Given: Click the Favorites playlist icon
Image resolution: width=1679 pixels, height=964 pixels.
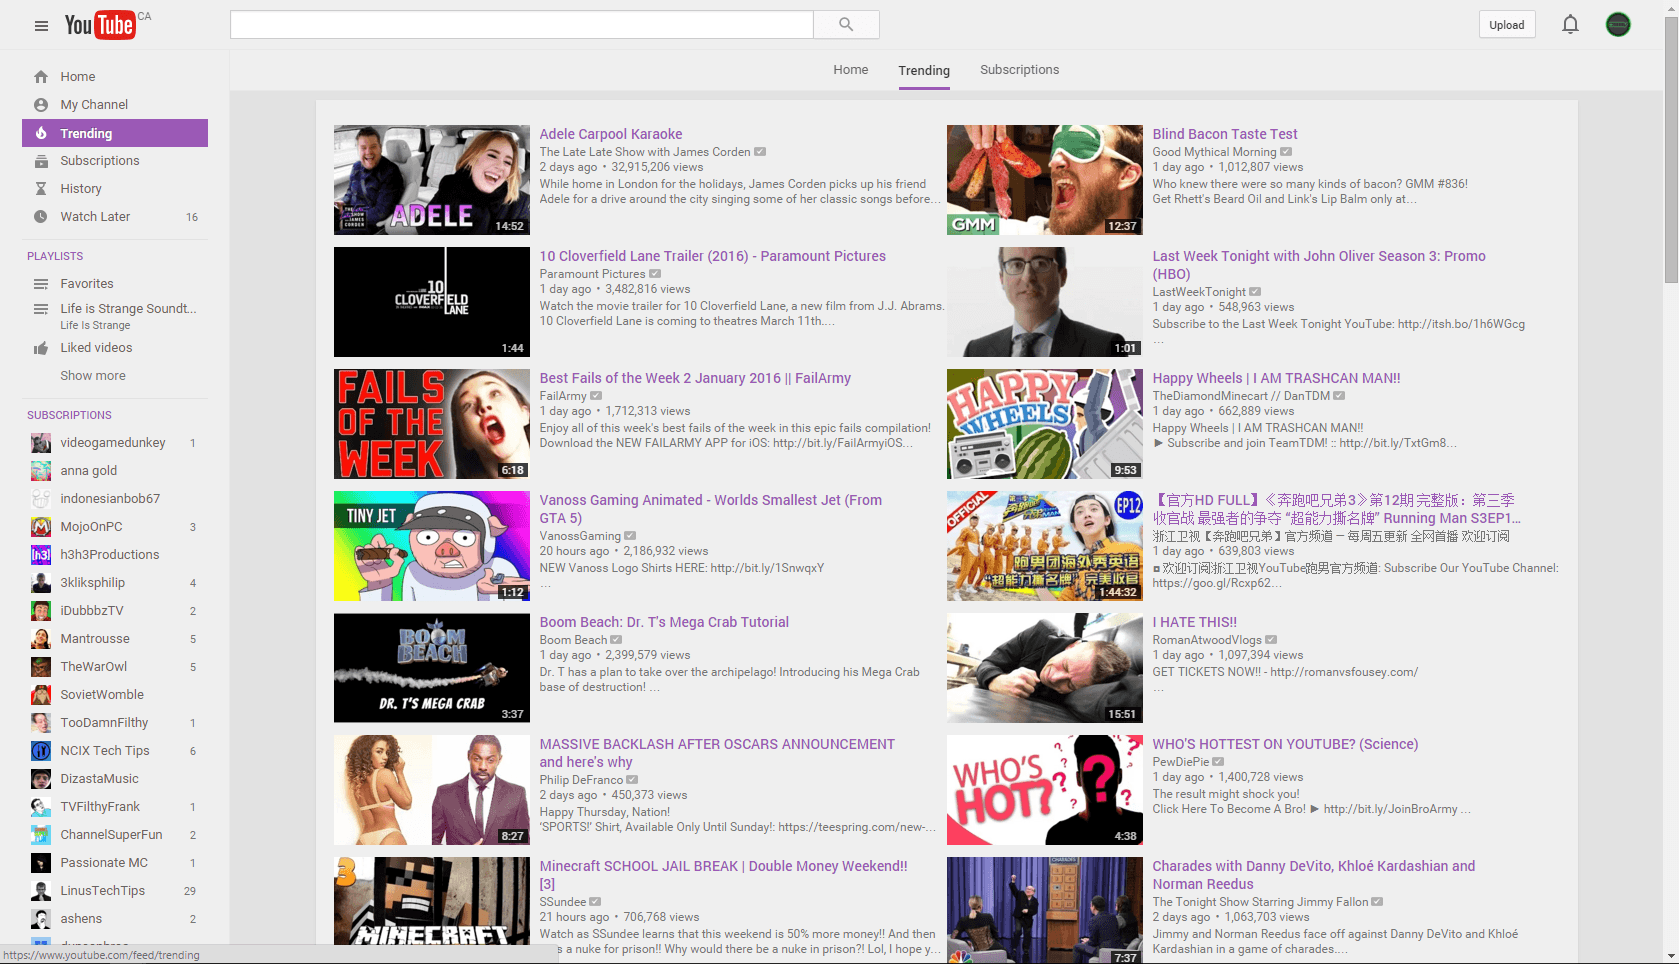Looking at the screenshot, I should click(x=41, y=284).
